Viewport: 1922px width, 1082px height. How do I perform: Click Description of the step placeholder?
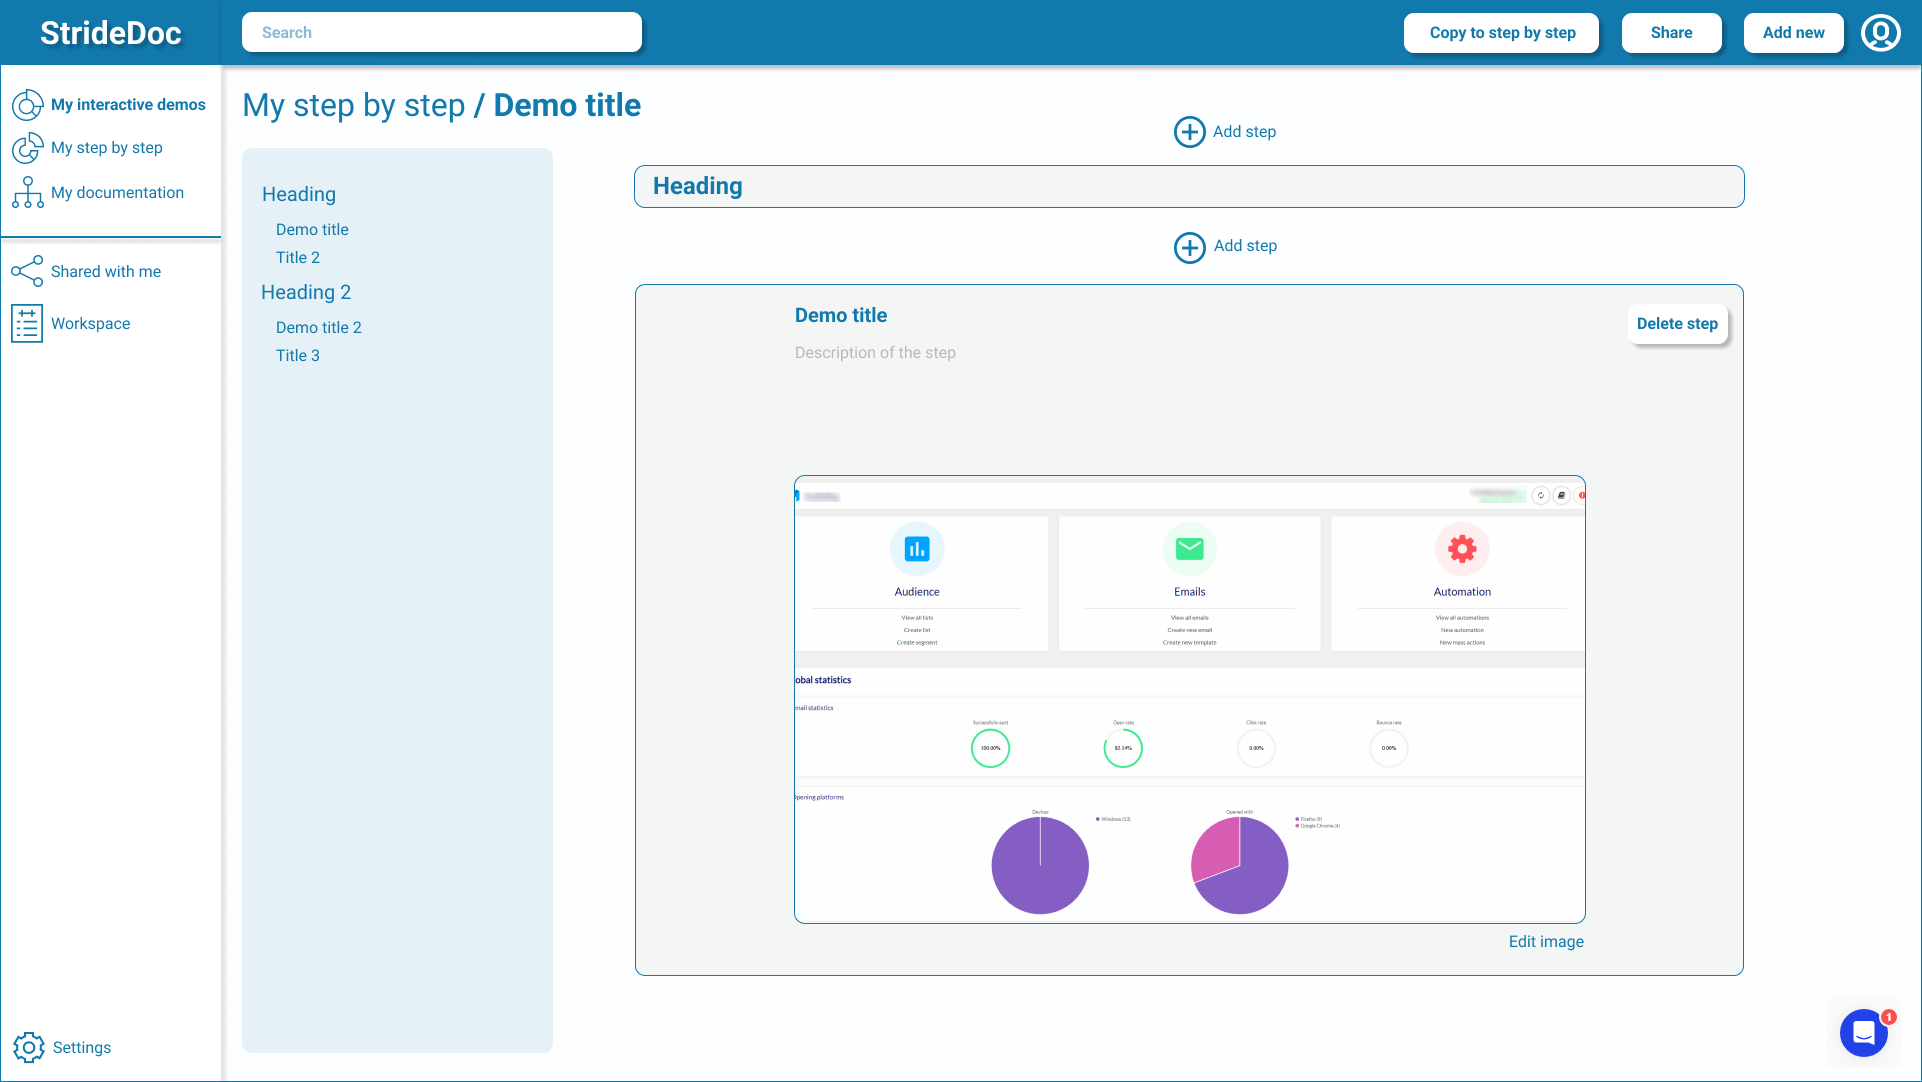[x=875, y=353]
